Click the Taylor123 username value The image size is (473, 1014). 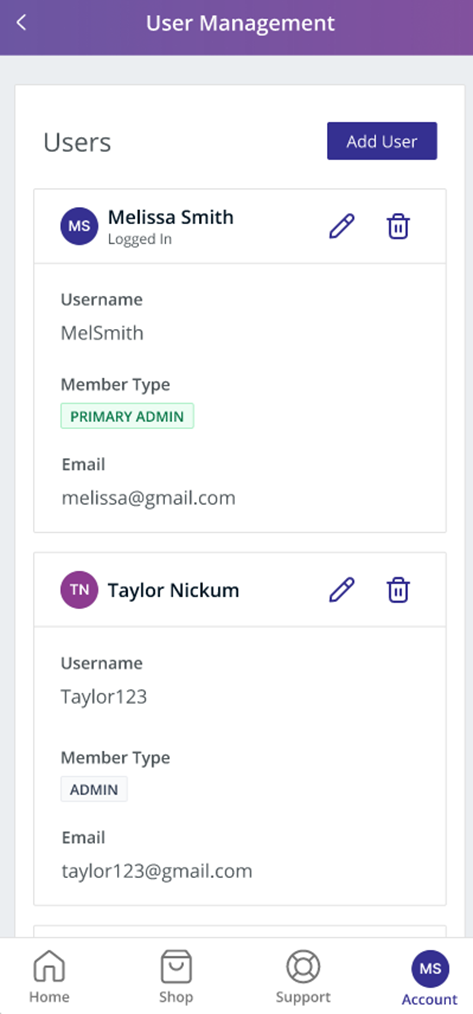tap(104, 697)
